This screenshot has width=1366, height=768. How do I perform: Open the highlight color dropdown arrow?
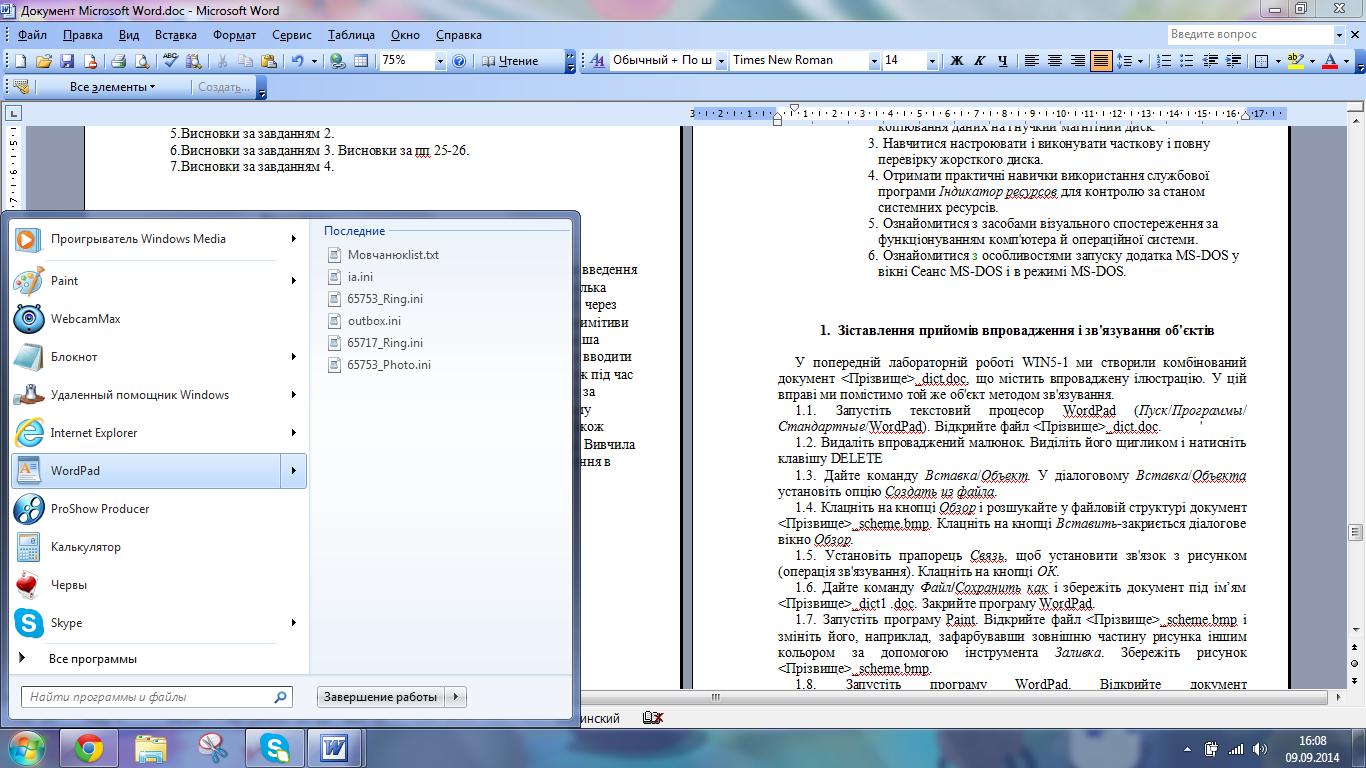point(1311,61)
